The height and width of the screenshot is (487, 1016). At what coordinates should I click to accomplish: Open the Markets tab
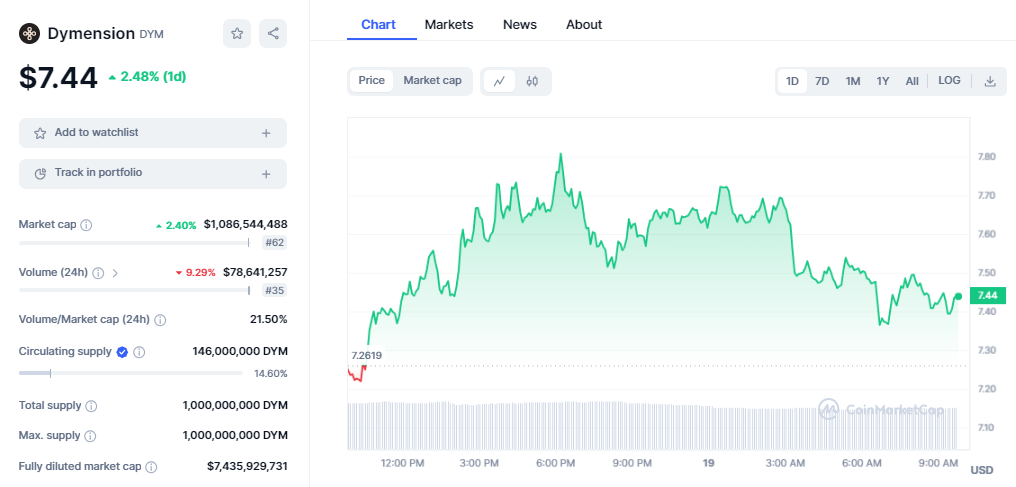coord(449,25)
